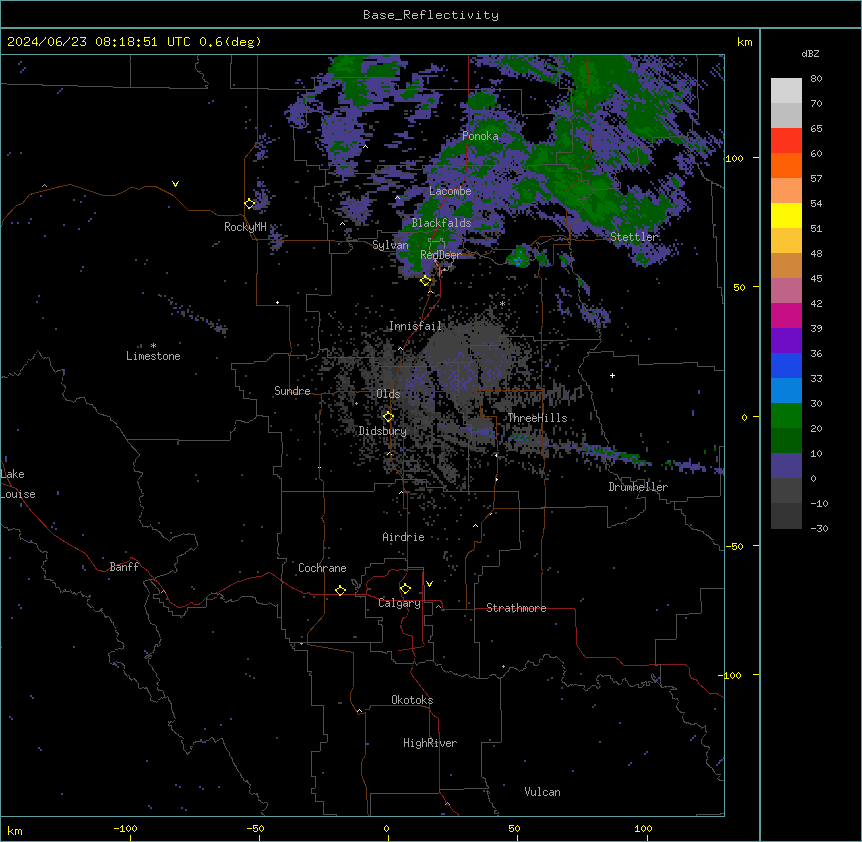Screen dimensions: 862x842
Task: Click the Strathmore city label
Action: [516, 608]
